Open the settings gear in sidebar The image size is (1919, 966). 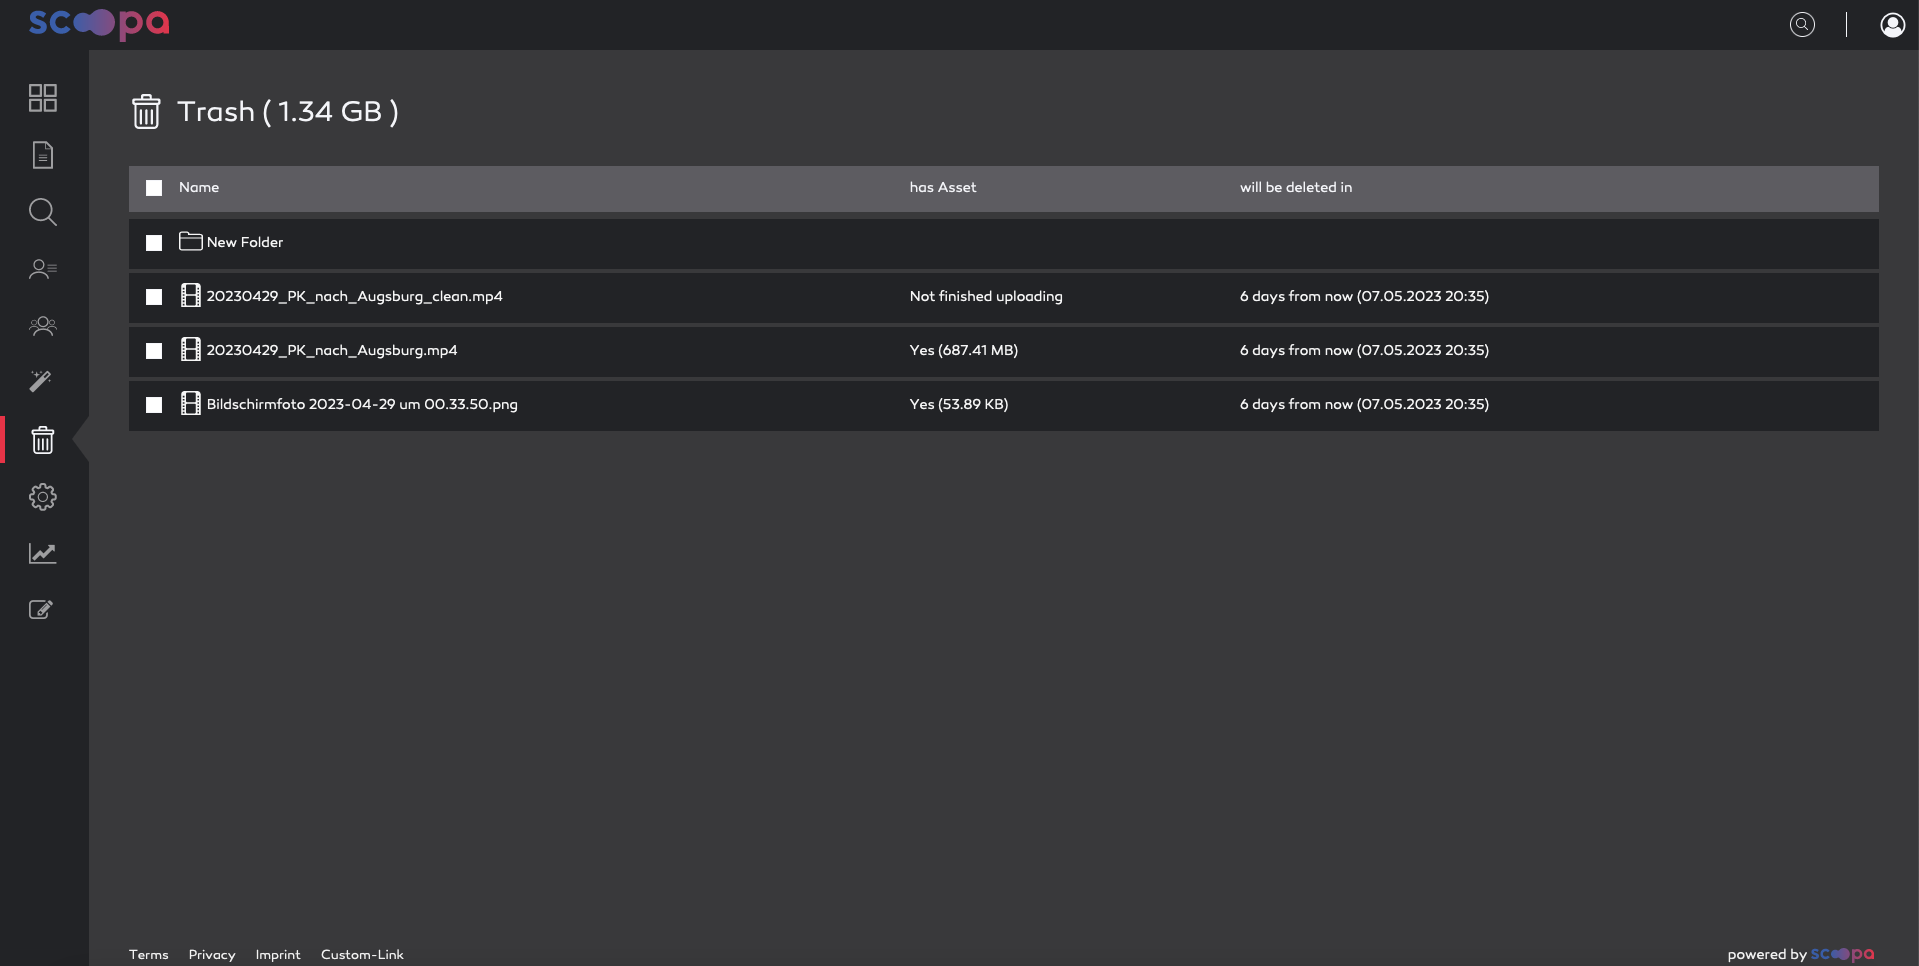[43, 497]
